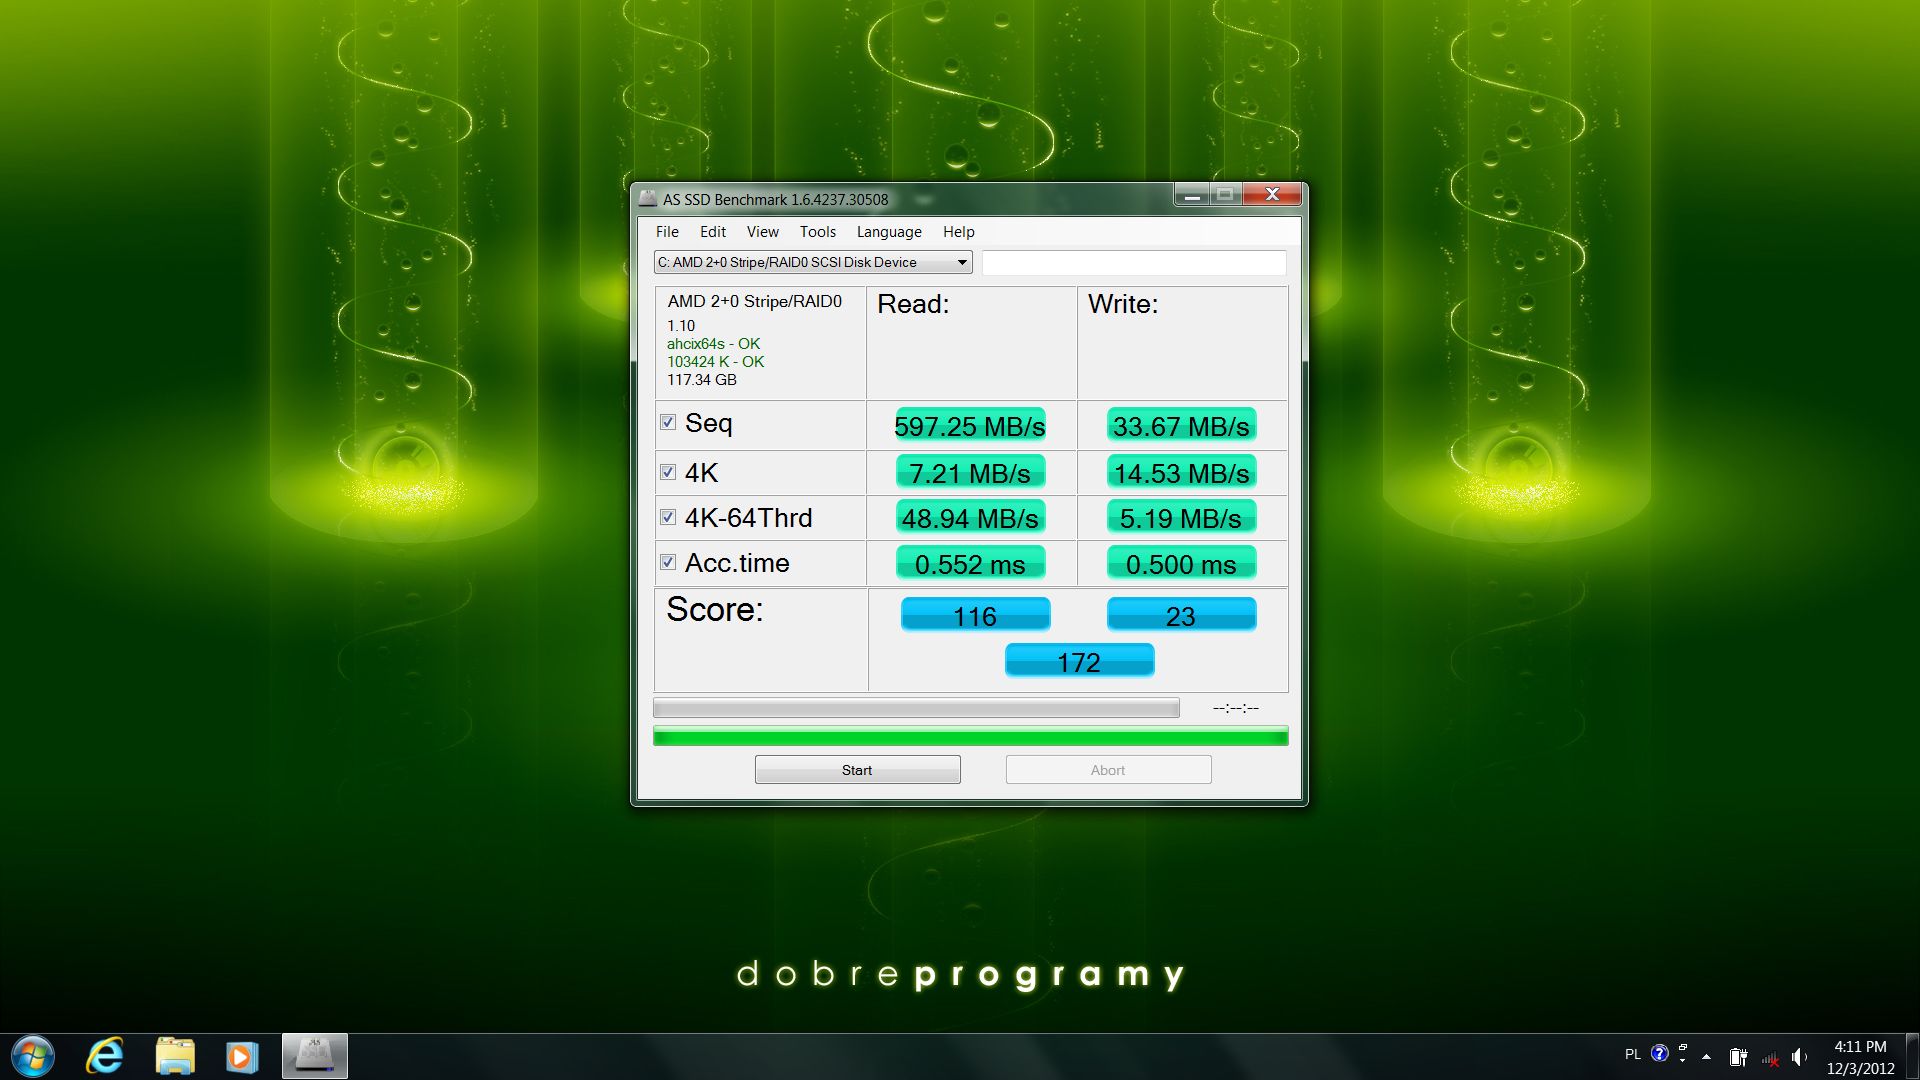Click the 'AMD 2+0 Stripe/RAID0' device name
The image size is (1920, 1080).
point(755,301)
